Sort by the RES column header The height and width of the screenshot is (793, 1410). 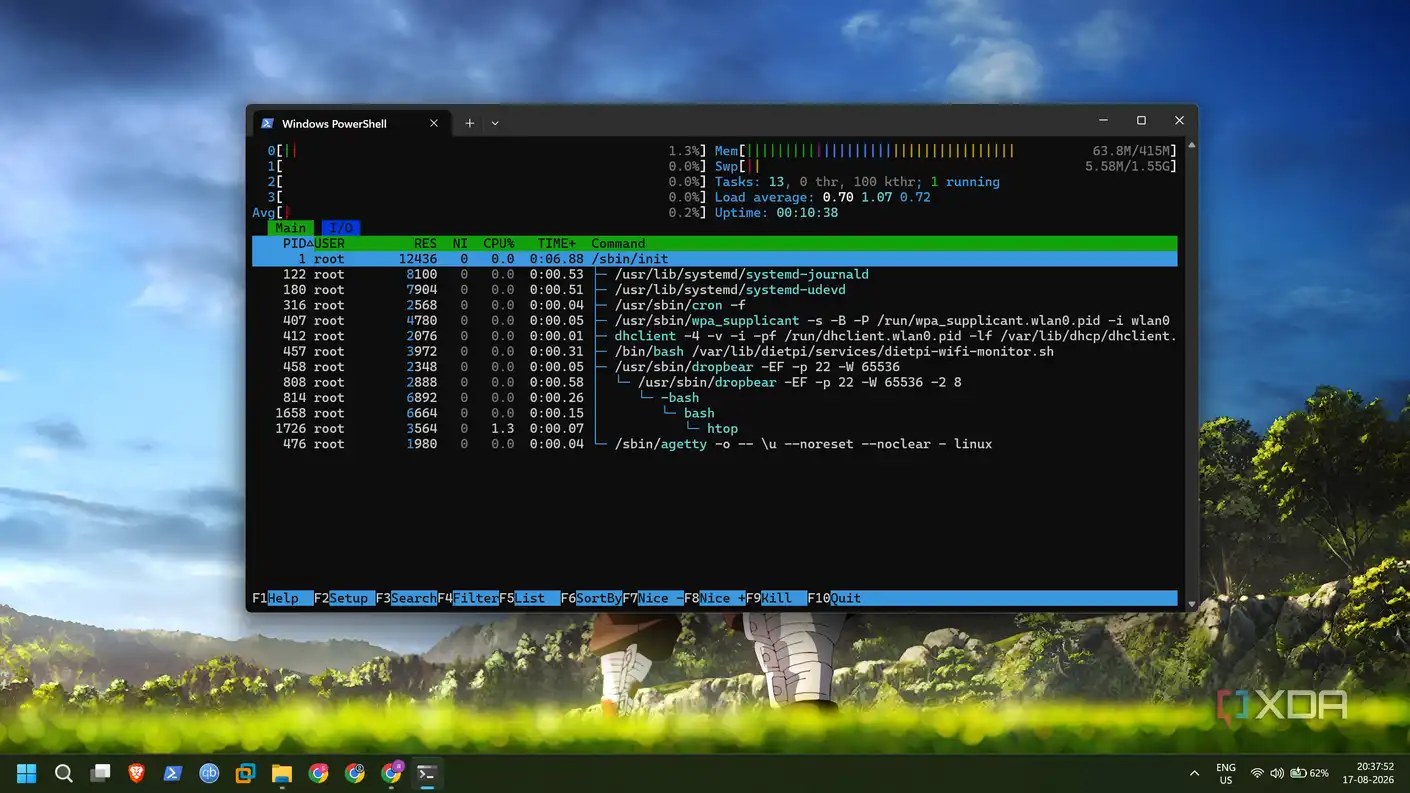click(425, 243)
